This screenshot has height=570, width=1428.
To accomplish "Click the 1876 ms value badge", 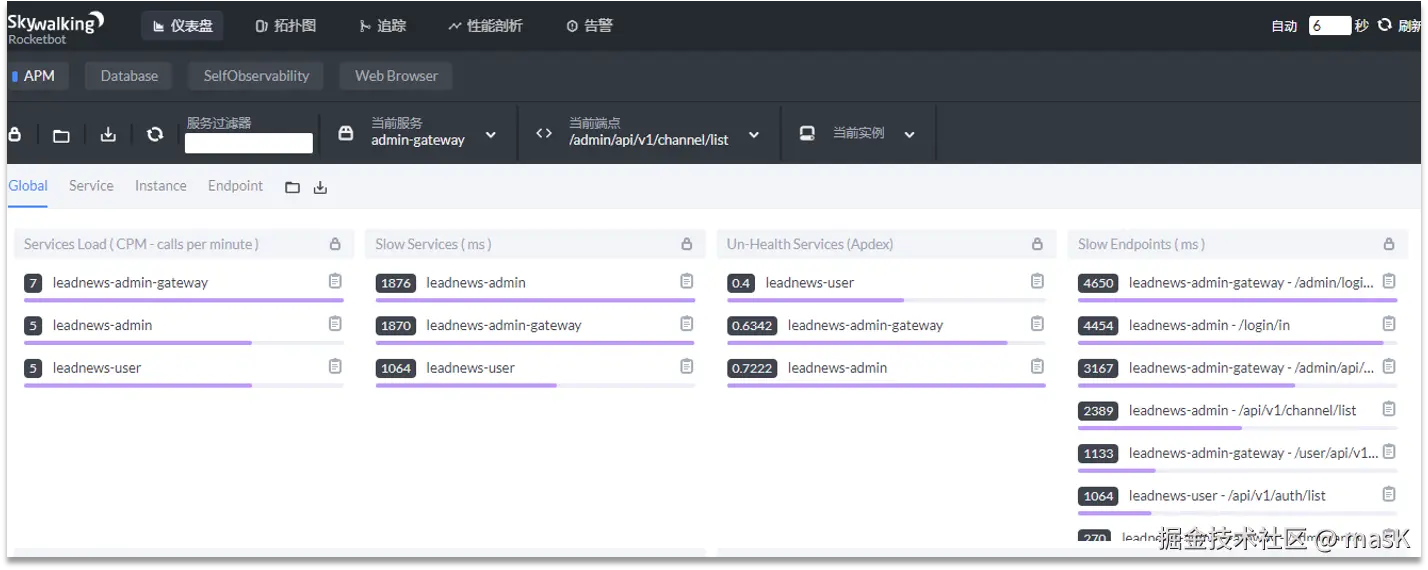I will pyautogui.click(x=396, y=283).
